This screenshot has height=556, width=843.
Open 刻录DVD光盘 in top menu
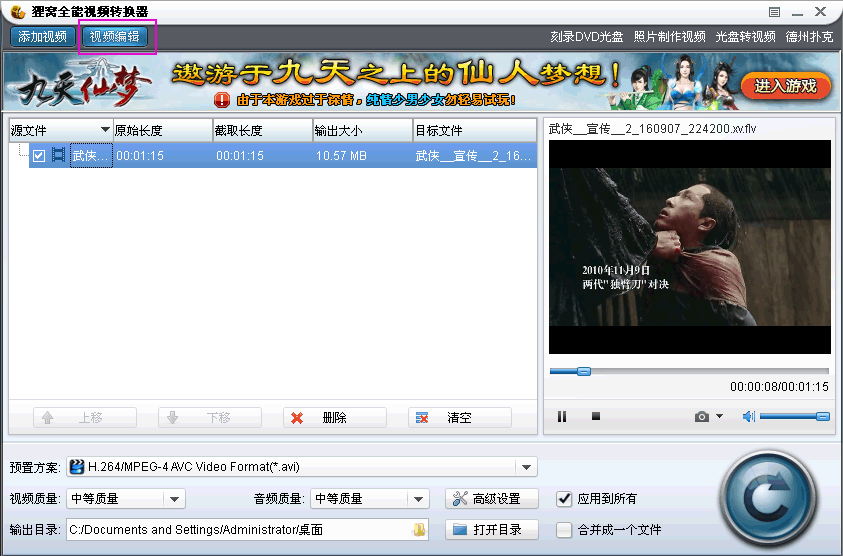click(x=587, y=37)
